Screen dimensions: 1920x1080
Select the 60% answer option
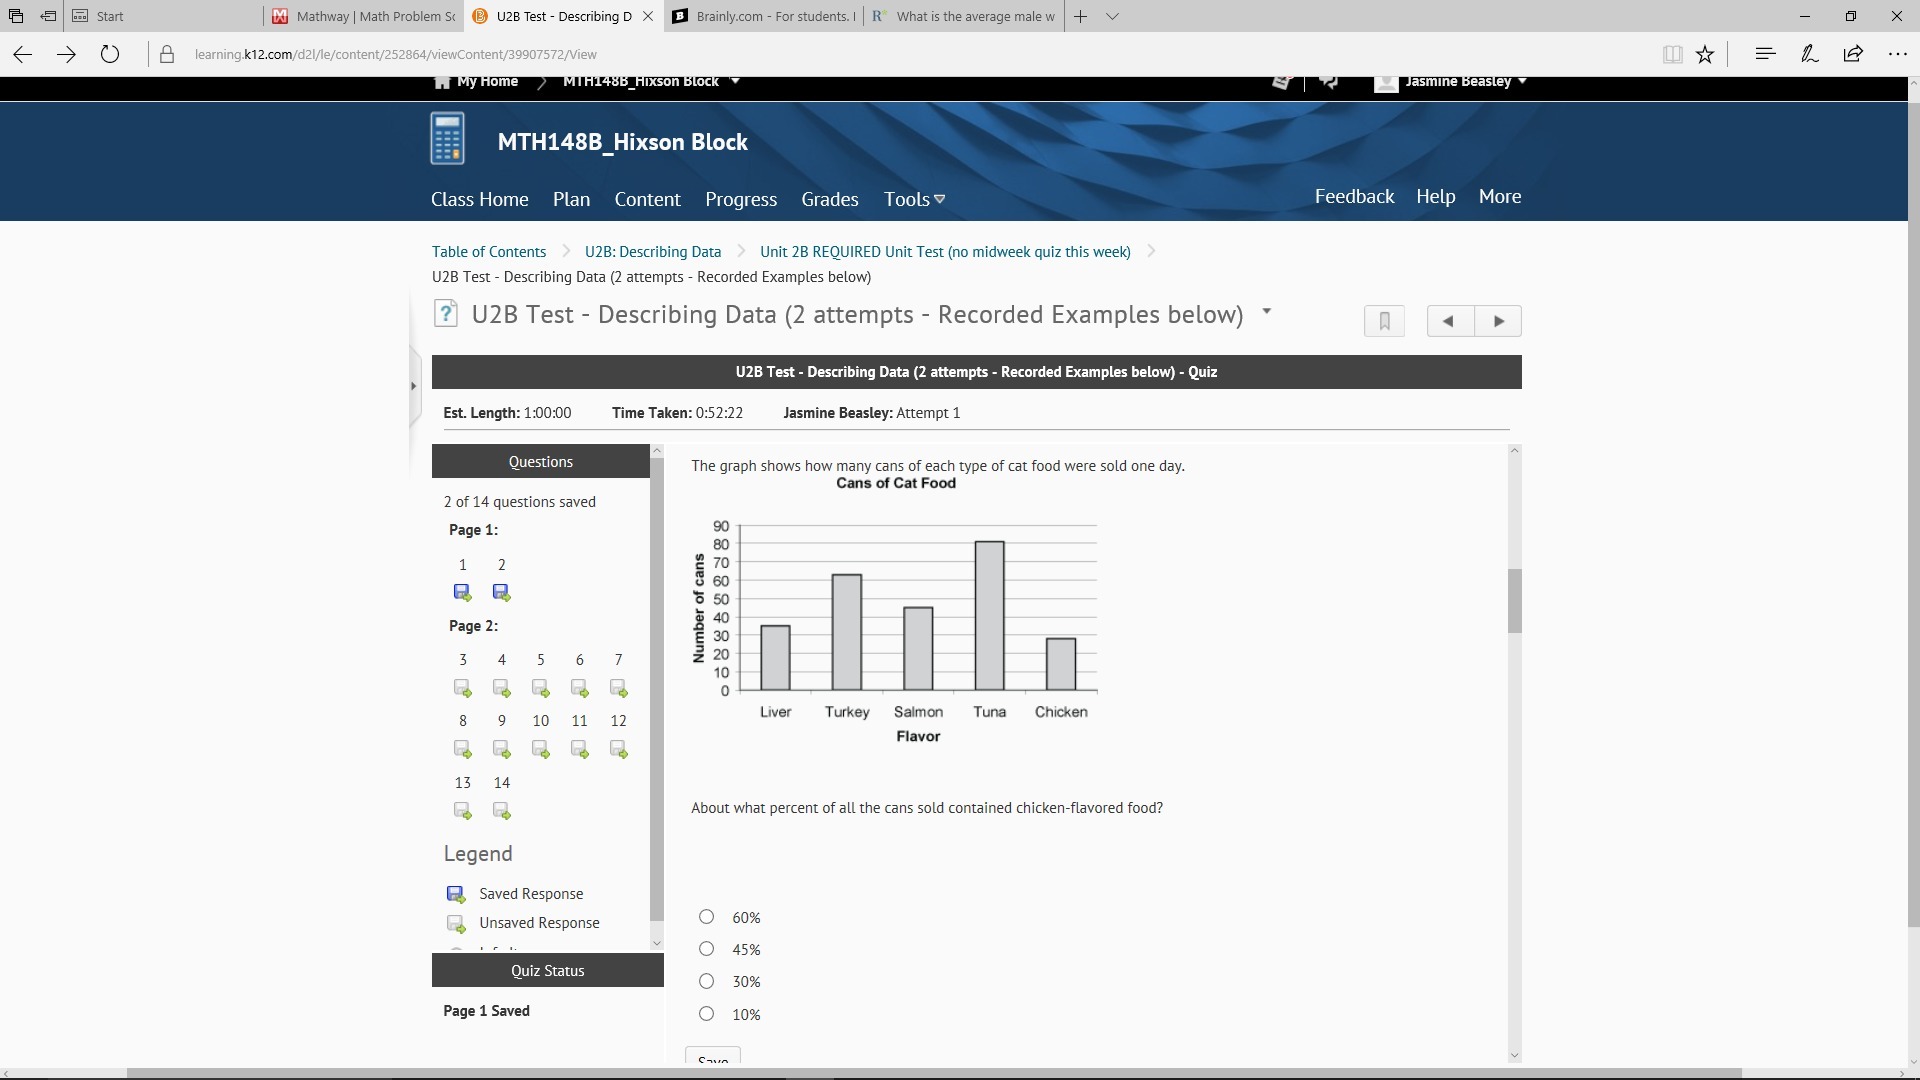pyautogui.click(x=706, y=917)
